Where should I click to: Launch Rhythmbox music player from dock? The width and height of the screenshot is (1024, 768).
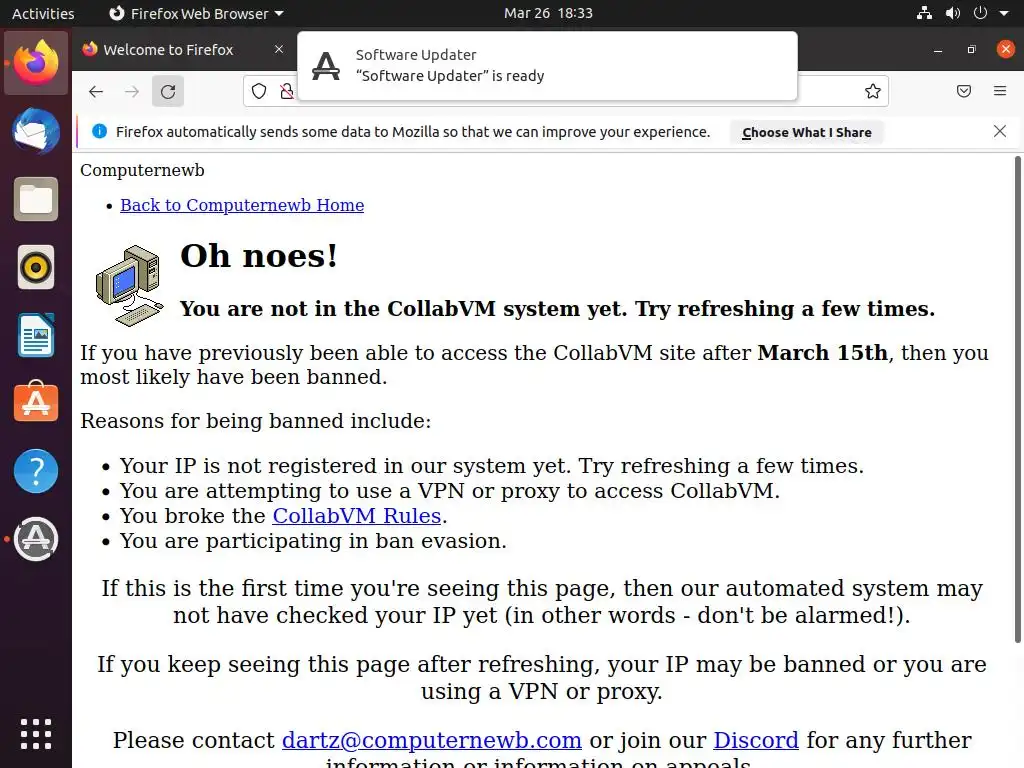[x=36, y=267]
